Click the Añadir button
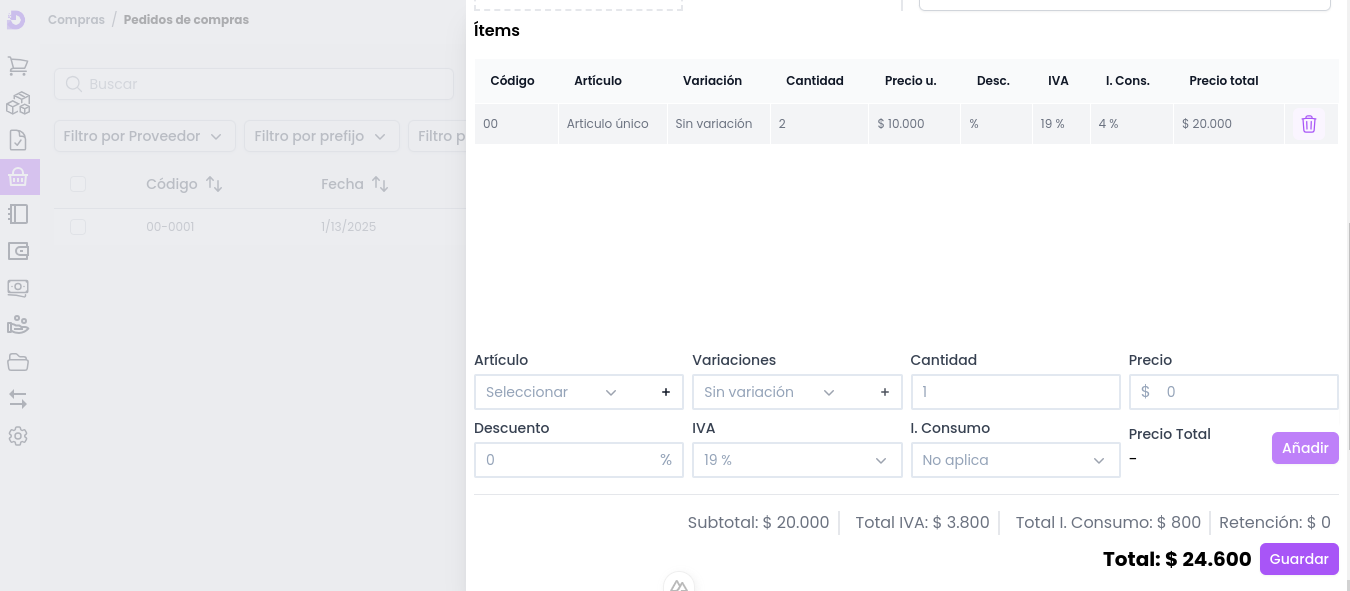 [1304, 448]
